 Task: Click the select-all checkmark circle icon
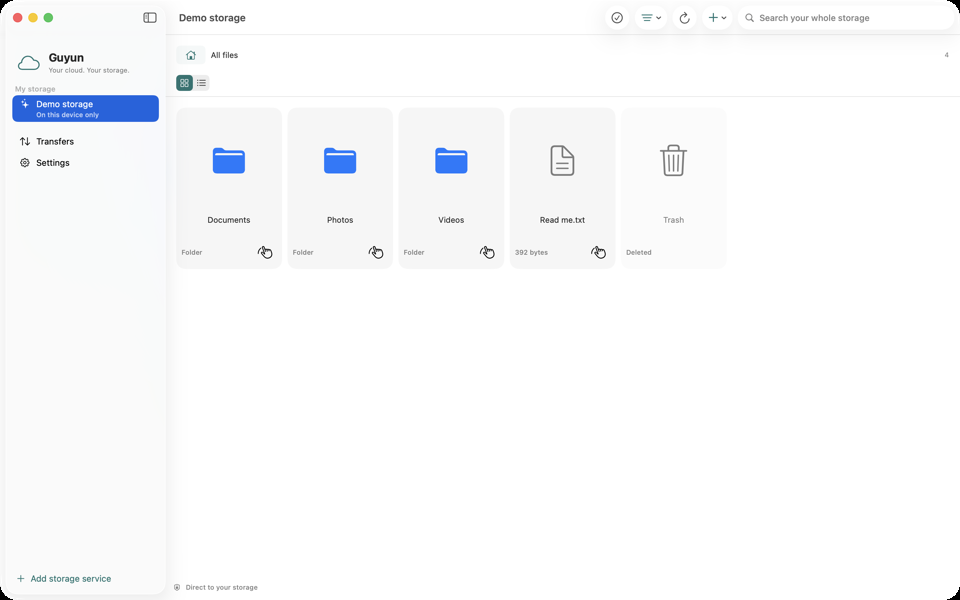pyautogui.click(x=617, y=18)
